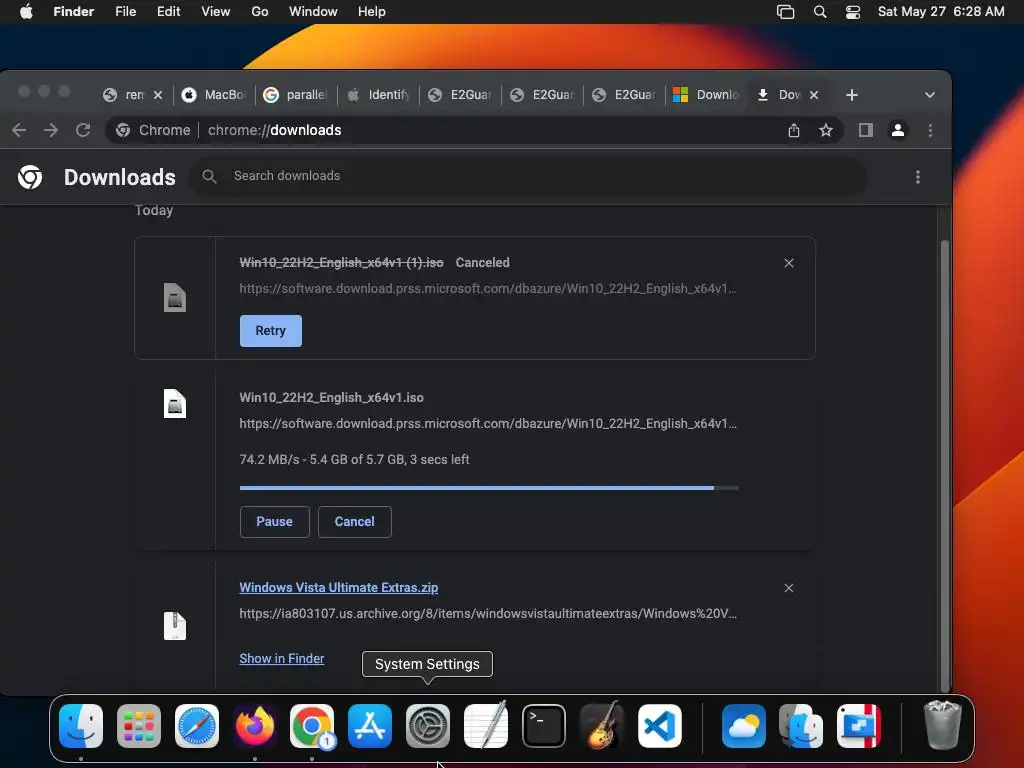Click Show in Finder link
1024x768 pixels.
281,658
